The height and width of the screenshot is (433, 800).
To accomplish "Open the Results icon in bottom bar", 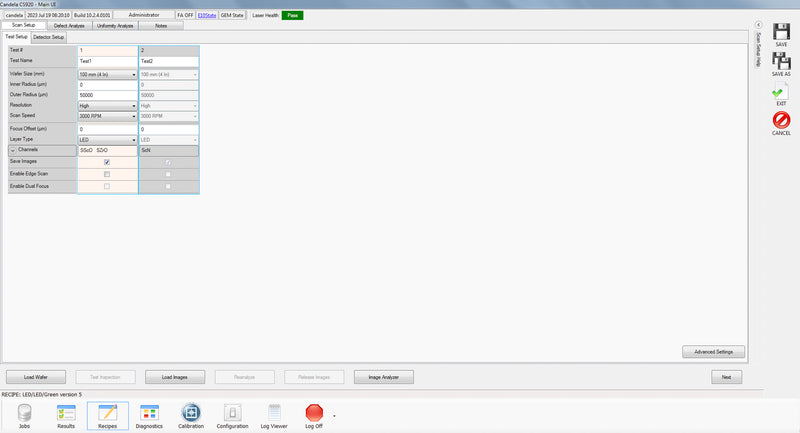I will coord(66,414).
